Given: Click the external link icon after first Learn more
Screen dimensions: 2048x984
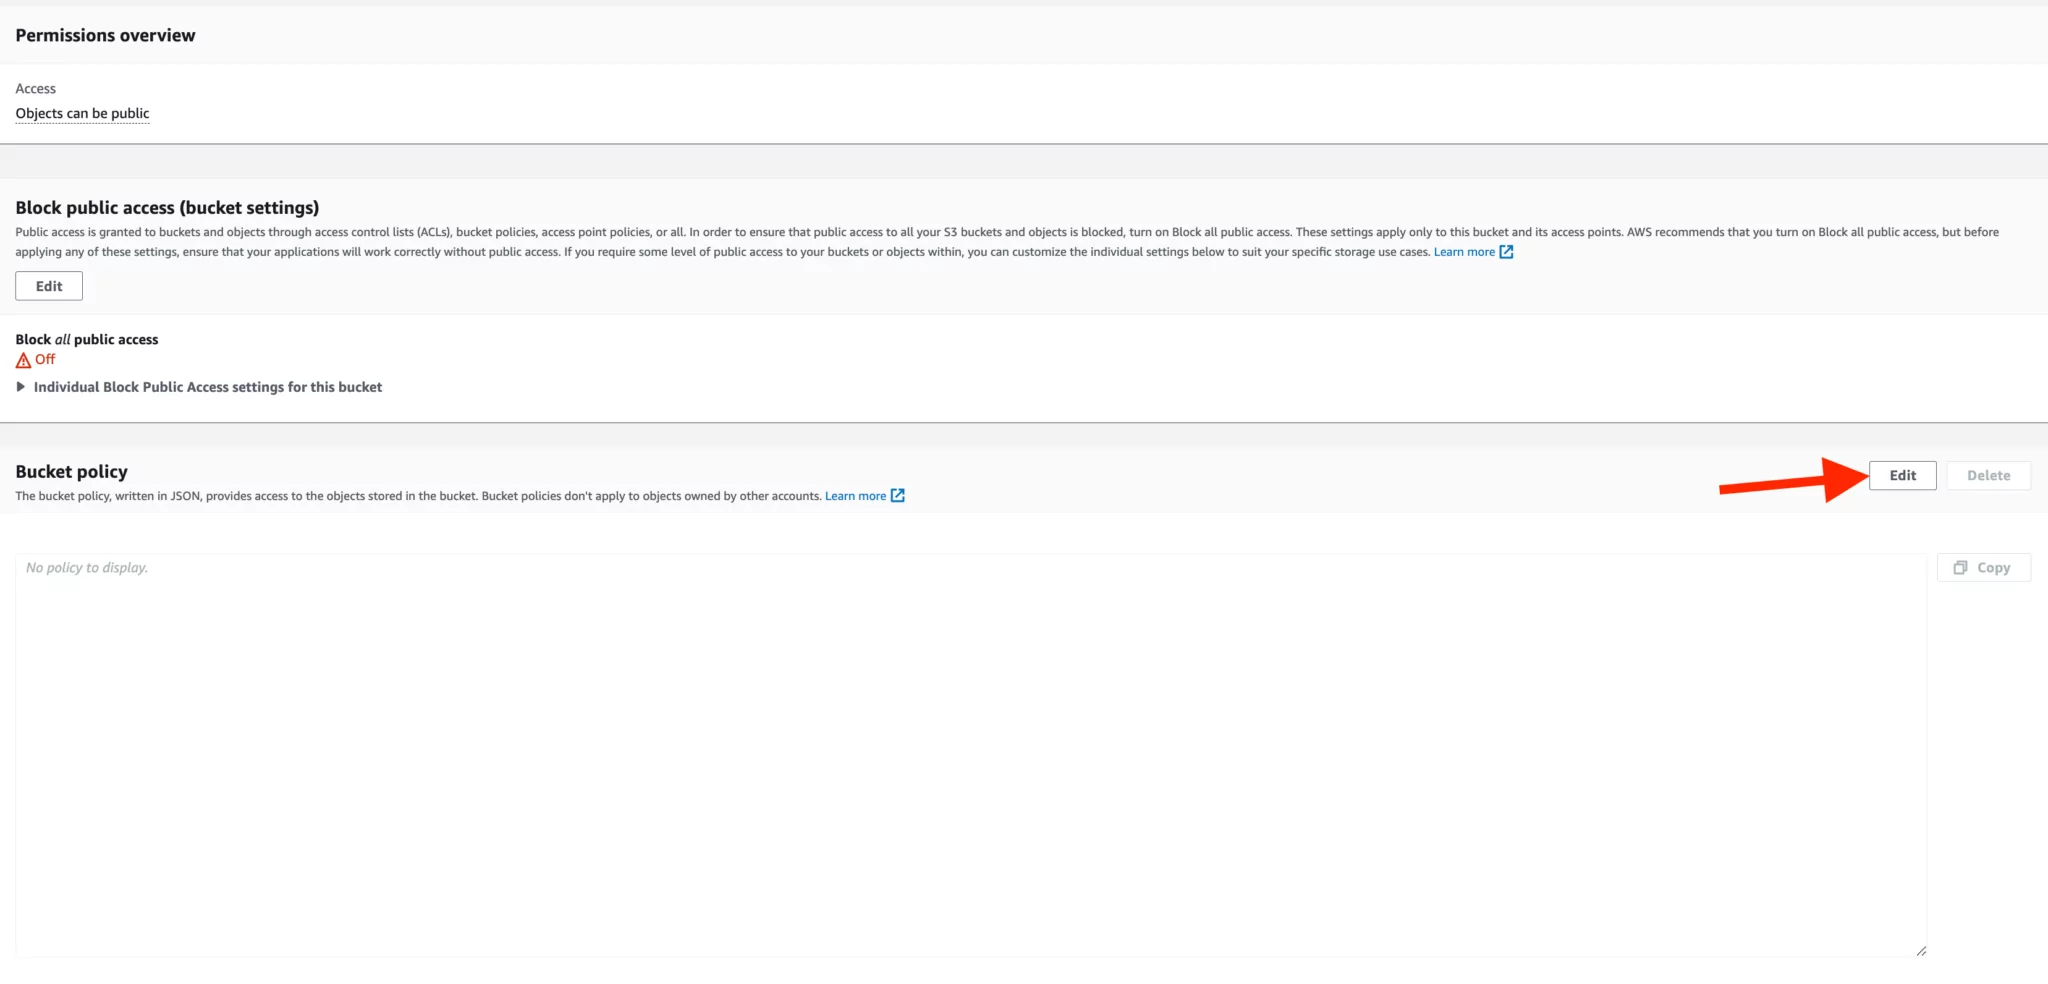Looking at the screenshot, I should pyautogui.click(x=1506, y=252).
